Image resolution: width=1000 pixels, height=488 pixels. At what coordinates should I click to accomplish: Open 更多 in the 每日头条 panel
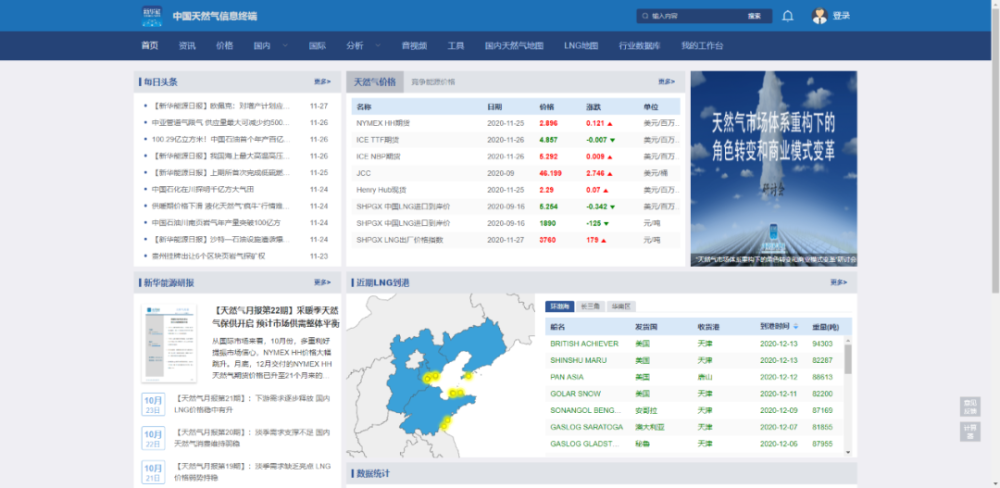pos(321,82)
